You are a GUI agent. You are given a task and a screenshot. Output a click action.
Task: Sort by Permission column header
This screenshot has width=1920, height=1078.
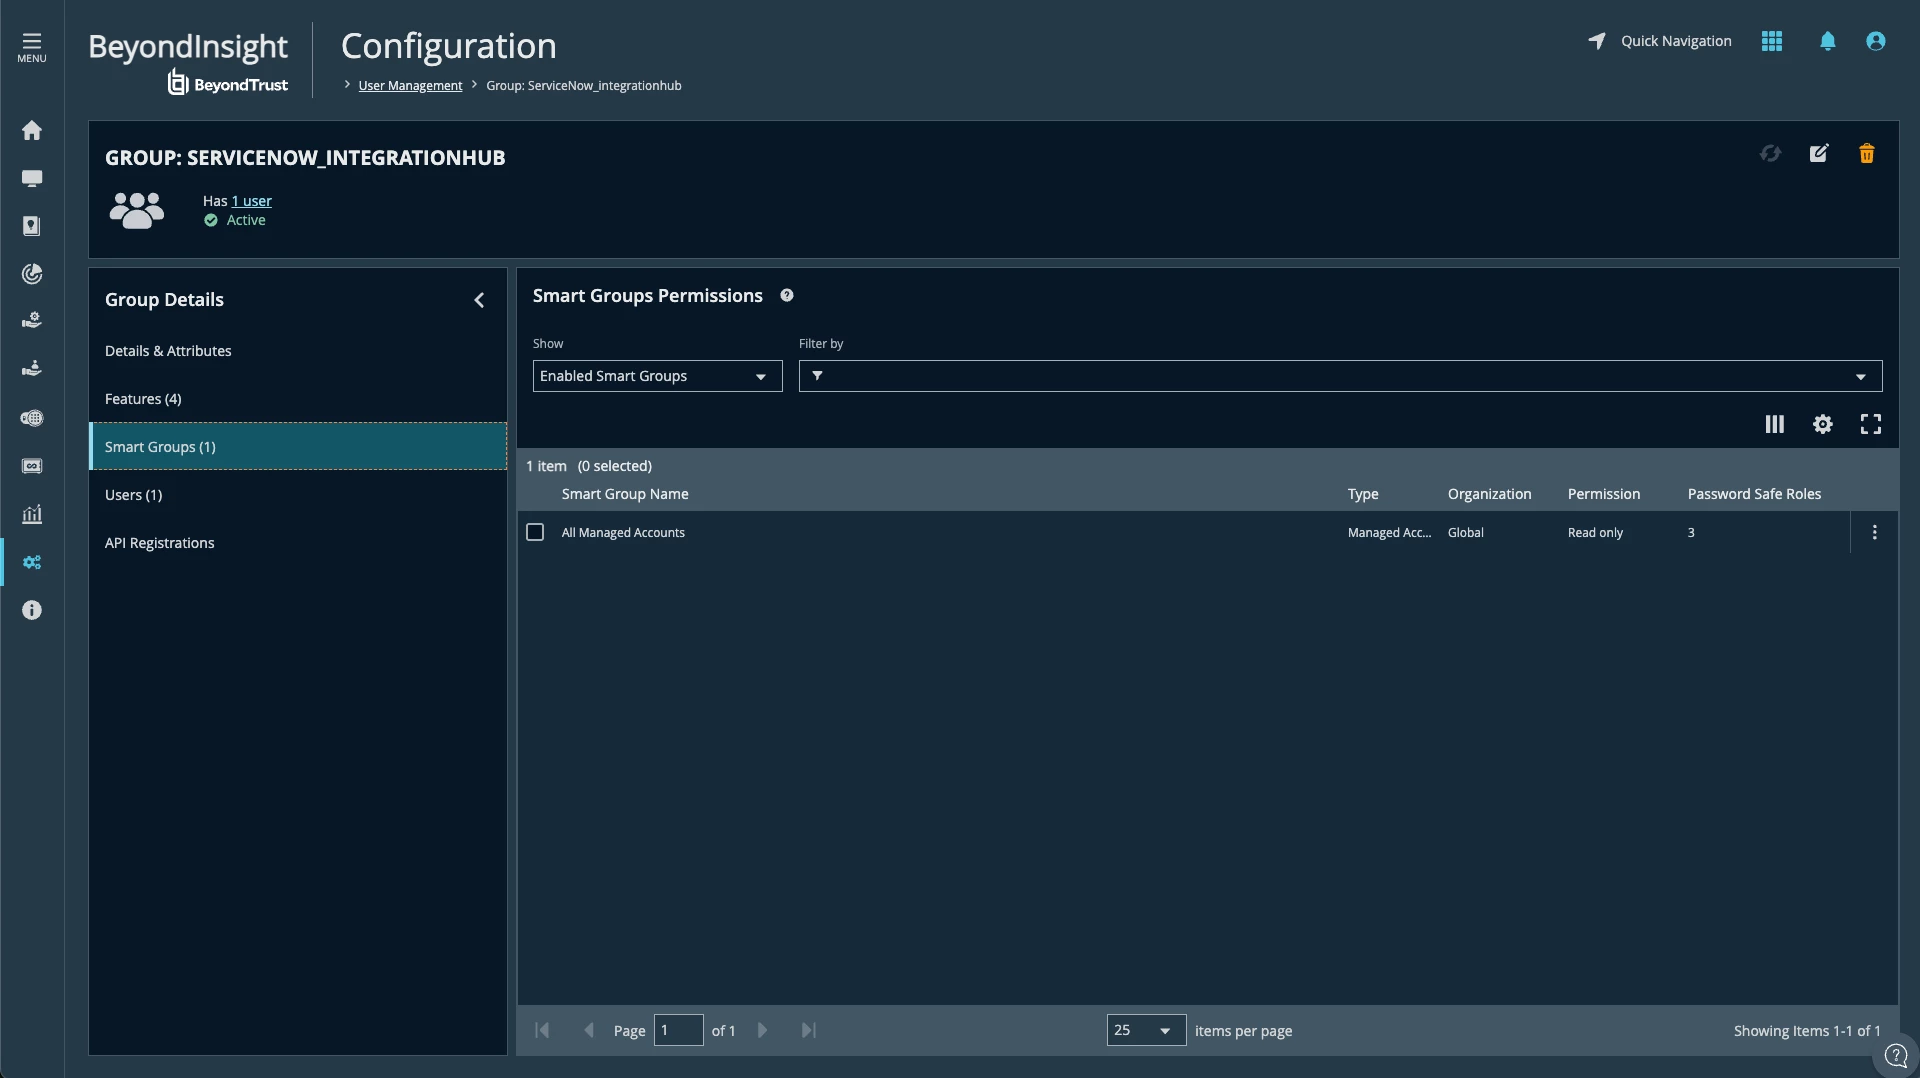(1604, 494)
